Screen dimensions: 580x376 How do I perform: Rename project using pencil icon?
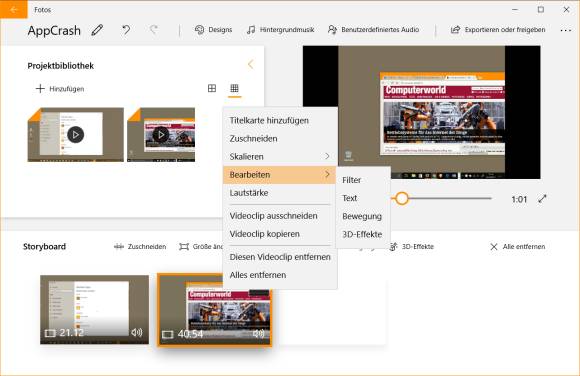pyautogui.click(x=97, y=30)
